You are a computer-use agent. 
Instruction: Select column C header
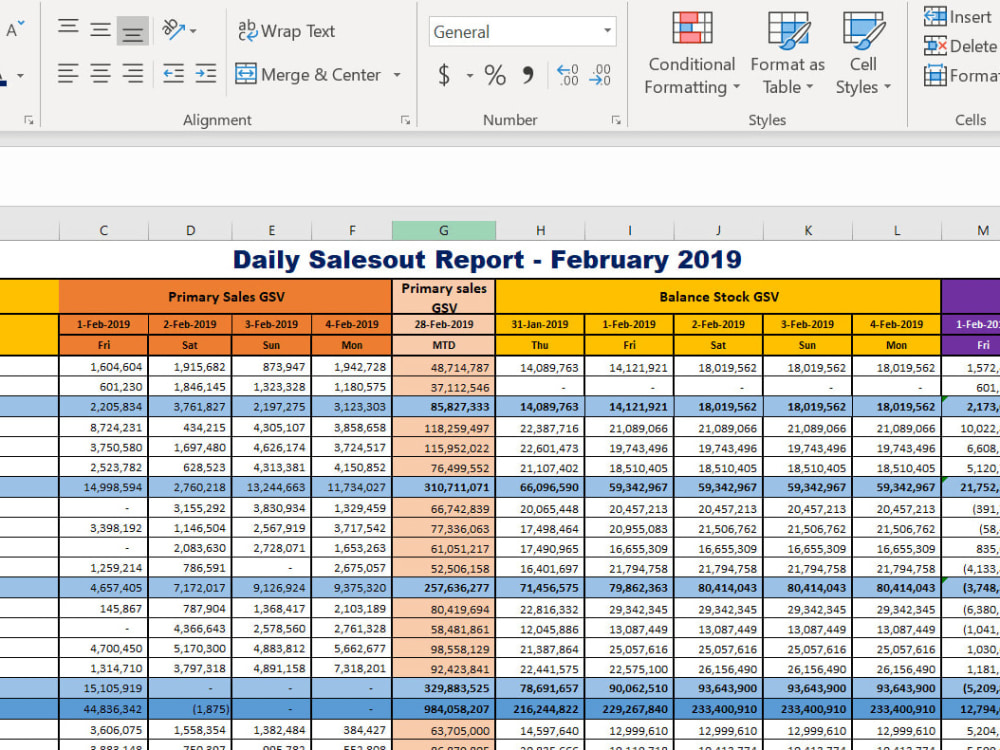tap(103, 231)
